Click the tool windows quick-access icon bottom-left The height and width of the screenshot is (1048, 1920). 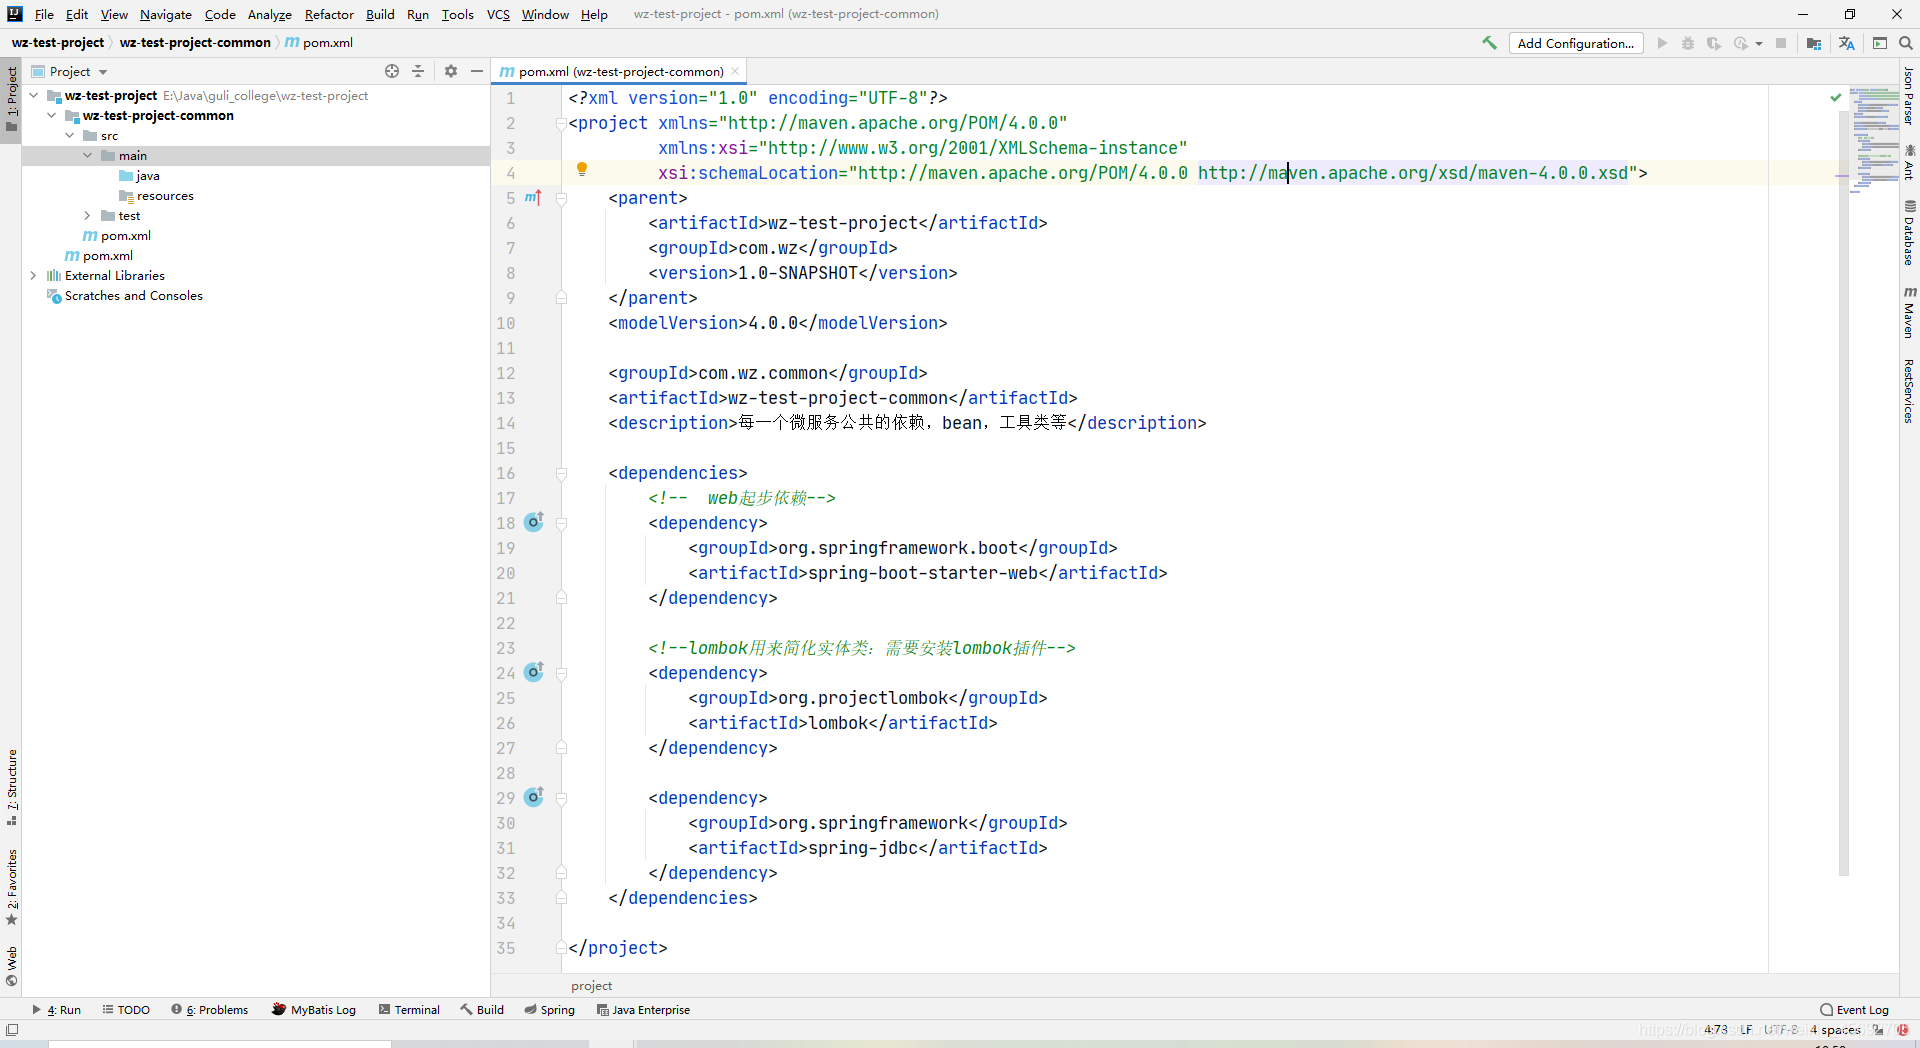(12, 1030)
